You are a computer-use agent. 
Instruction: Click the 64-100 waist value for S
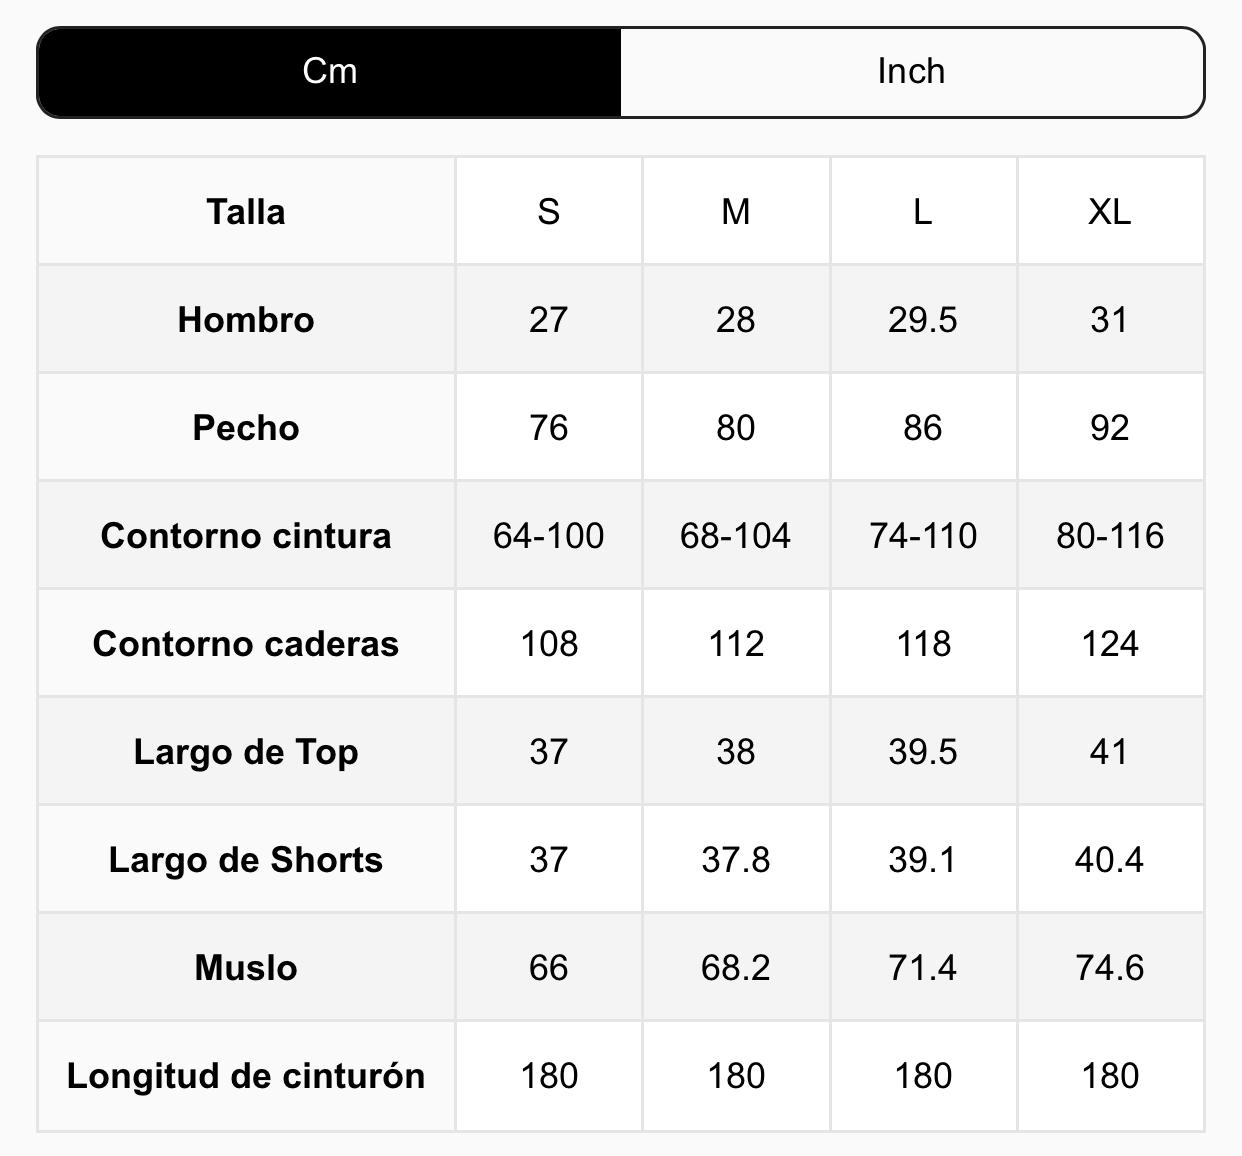pos(548,536)
